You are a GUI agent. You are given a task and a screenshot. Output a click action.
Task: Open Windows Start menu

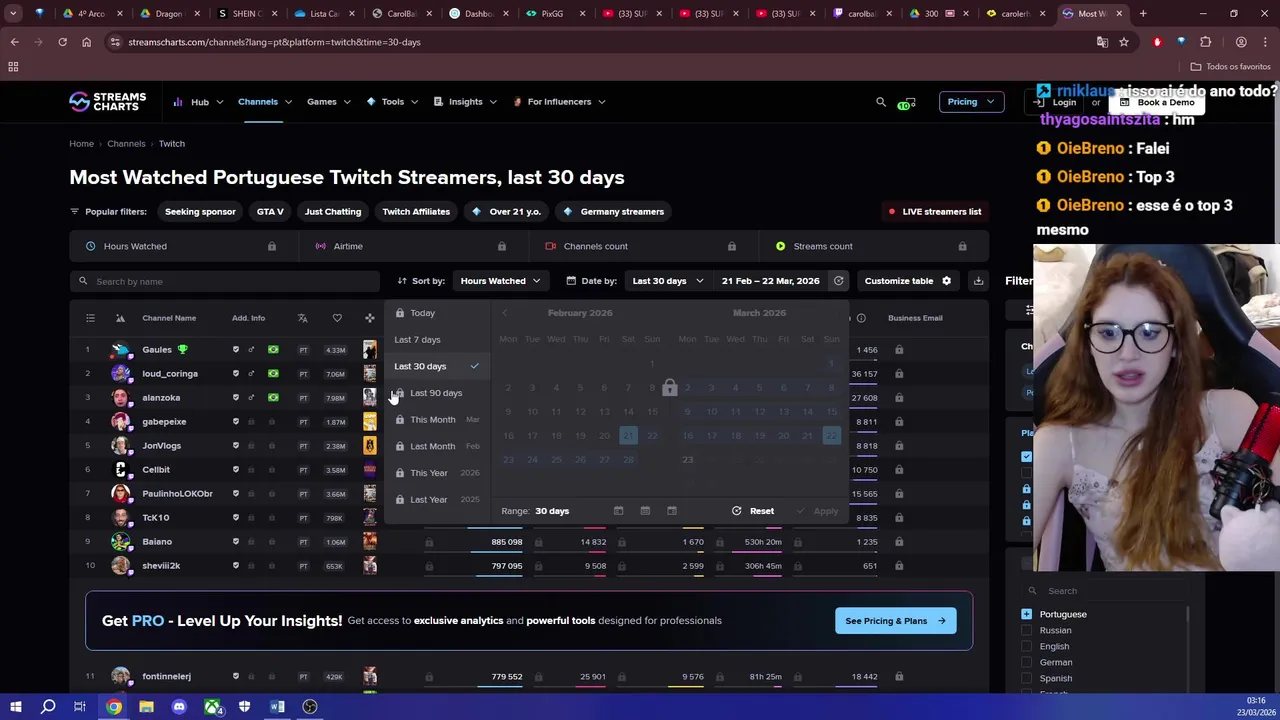pyautogui.click(x=15, y=707)
